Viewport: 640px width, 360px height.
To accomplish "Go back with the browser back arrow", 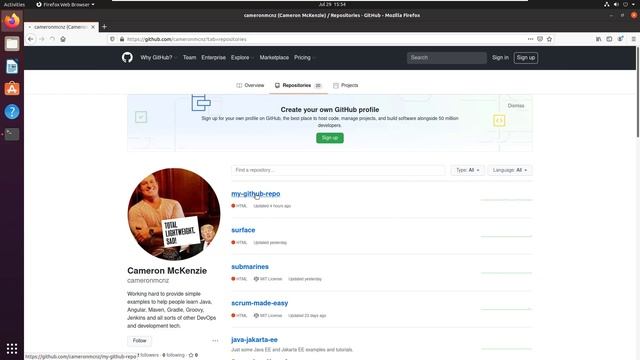I will coord(31,39).
